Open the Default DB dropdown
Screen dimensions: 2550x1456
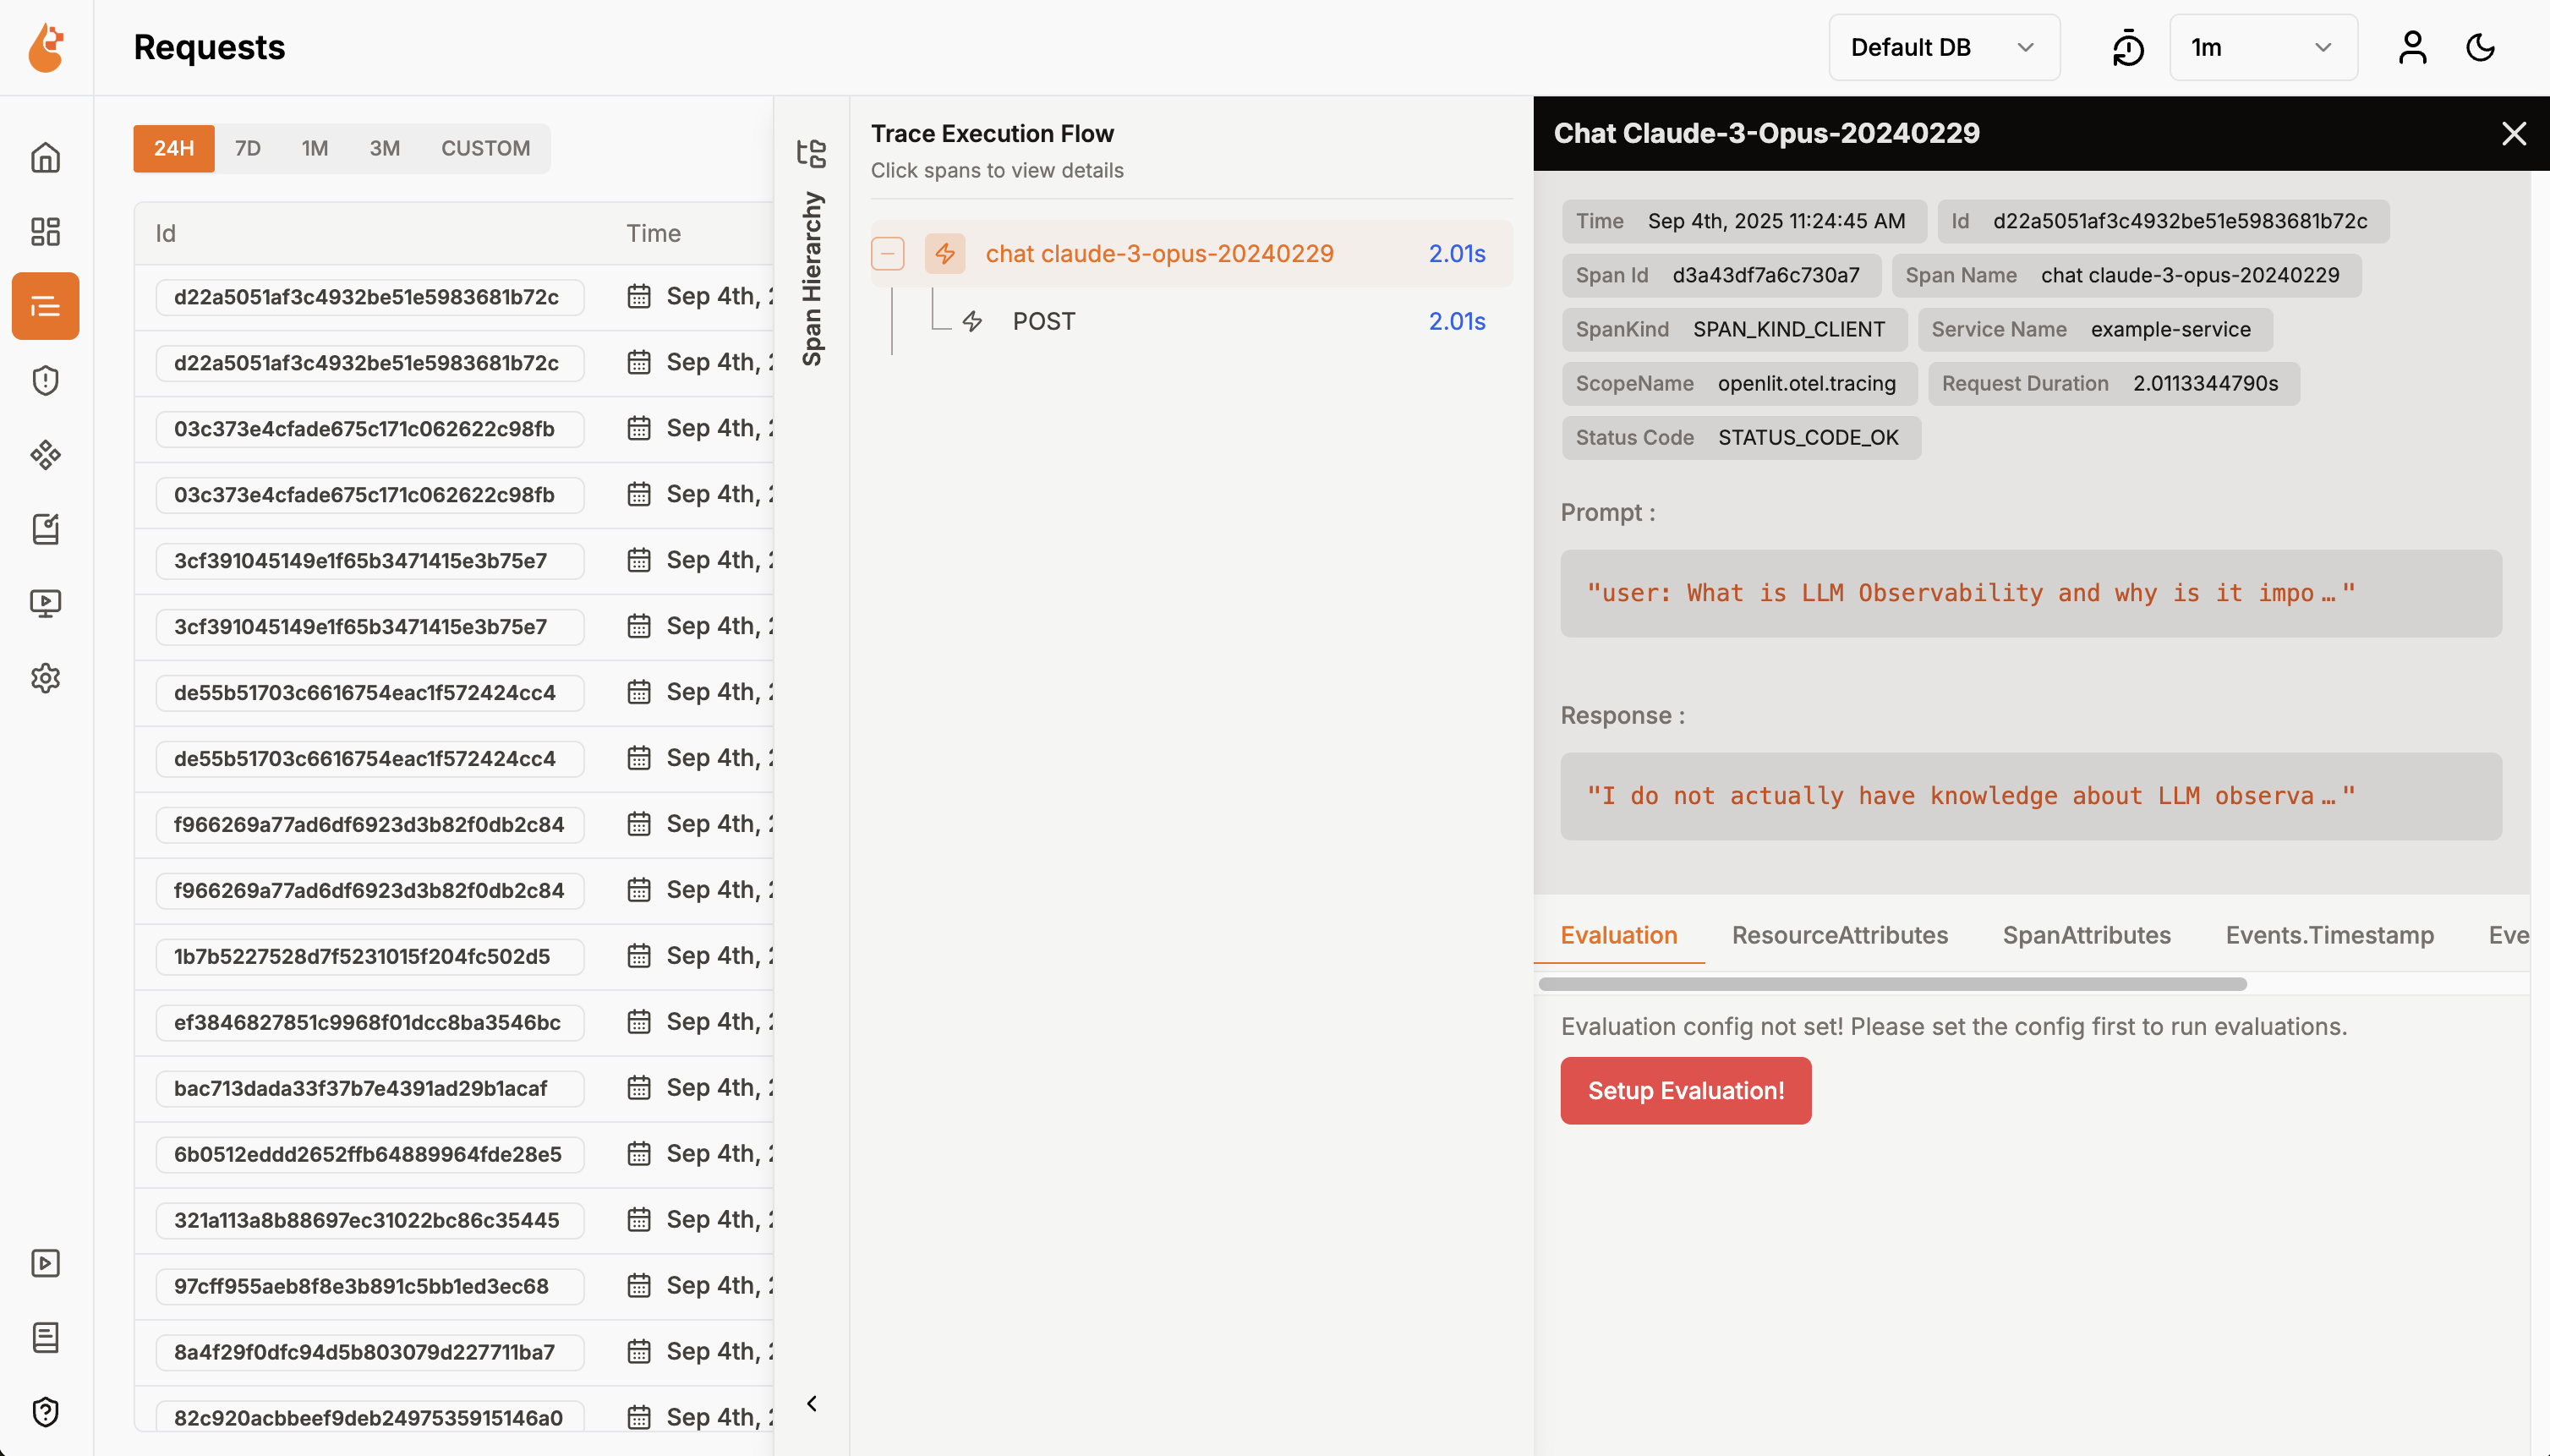1944,47
